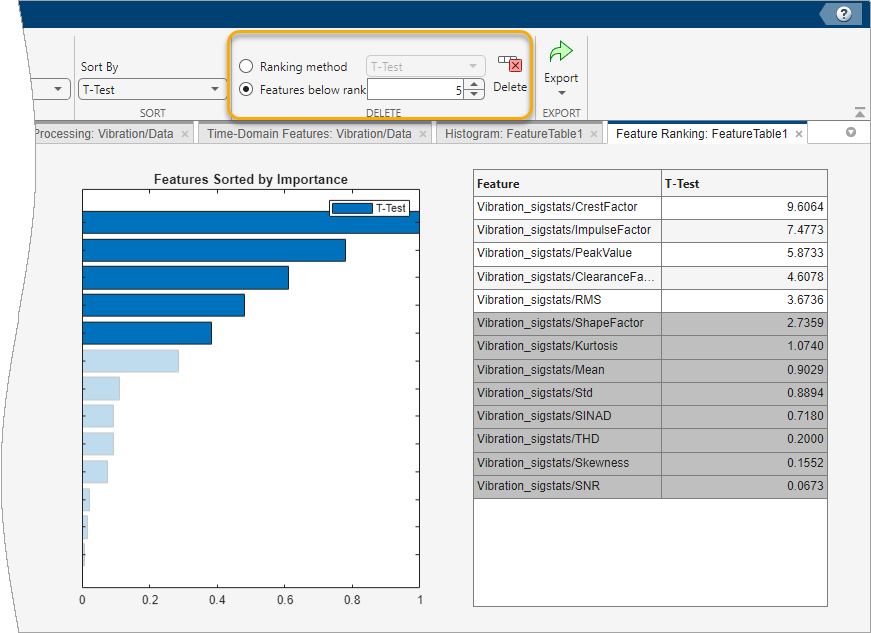Click the T-Test column header

coord(744,184)
